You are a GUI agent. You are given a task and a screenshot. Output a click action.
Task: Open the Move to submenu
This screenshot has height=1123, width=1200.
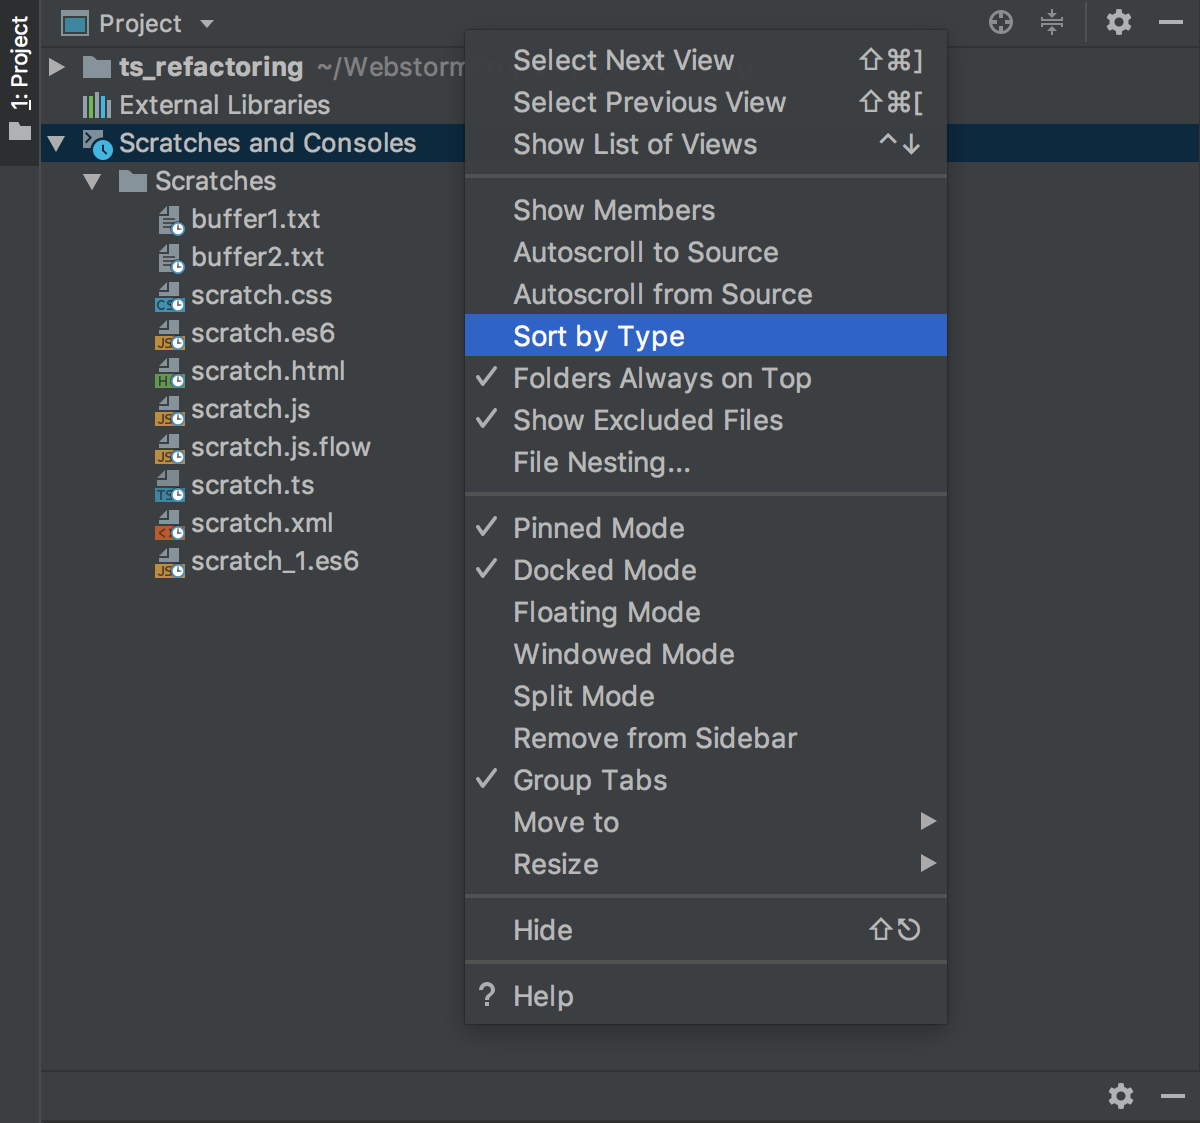(566, 822)
